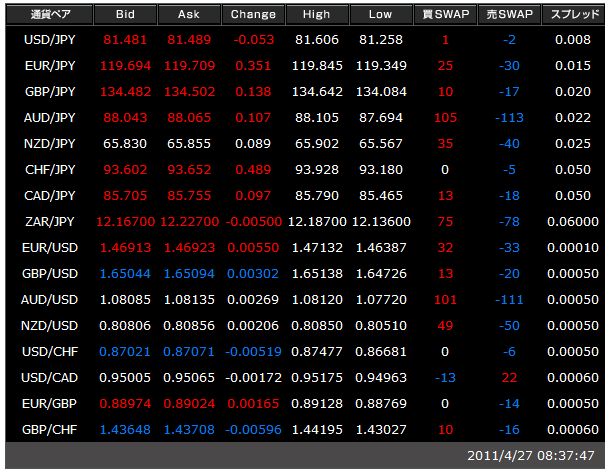Select AUD/JPY bid 88.043
The image size is (610, 474).
(x=125, y=118)
